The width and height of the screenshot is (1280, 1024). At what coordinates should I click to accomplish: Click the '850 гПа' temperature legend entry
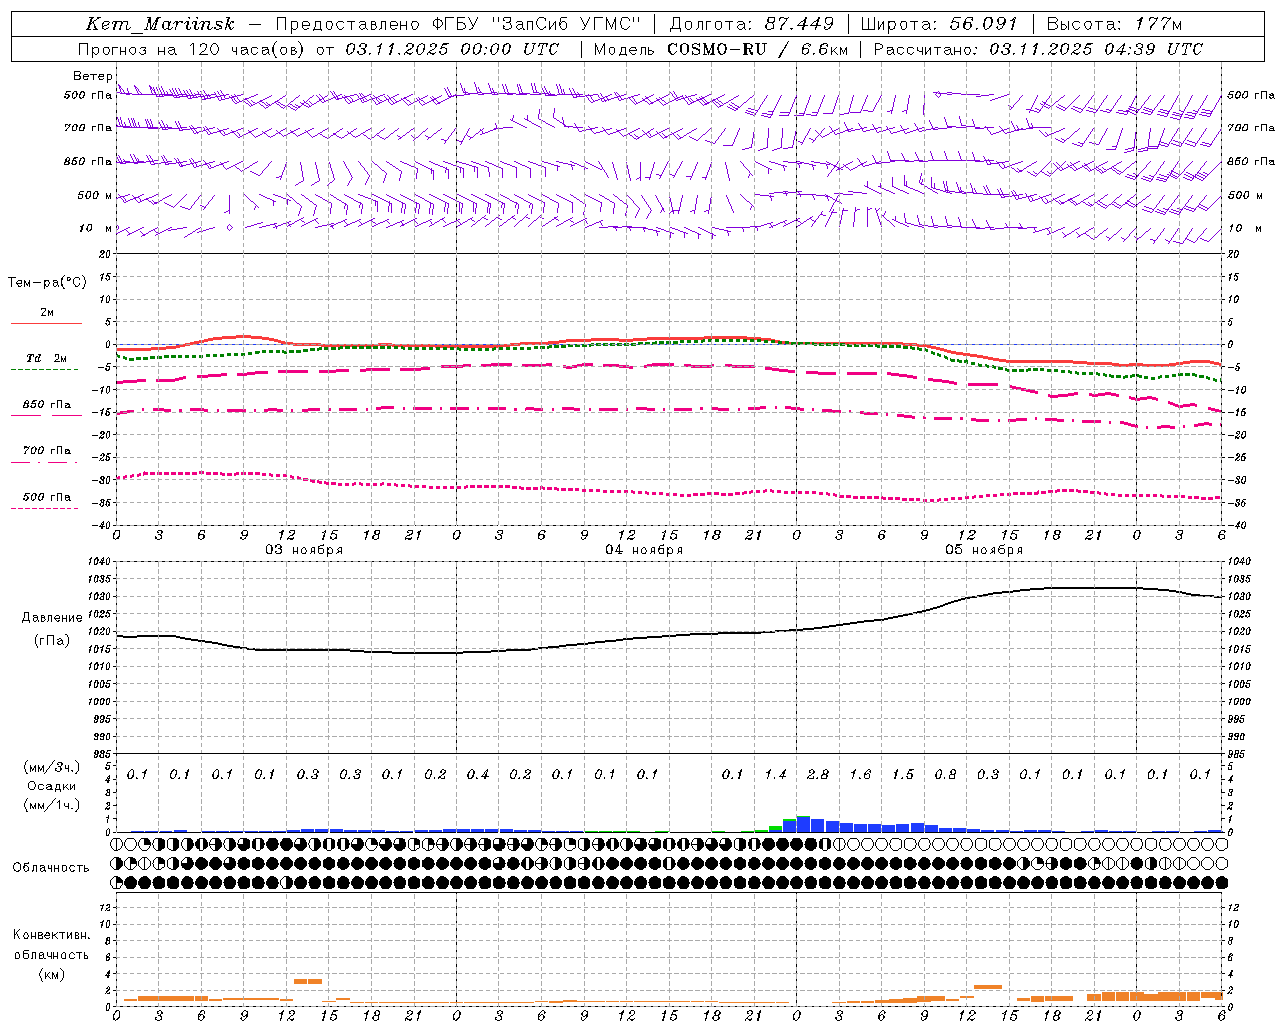coord(47,405)
